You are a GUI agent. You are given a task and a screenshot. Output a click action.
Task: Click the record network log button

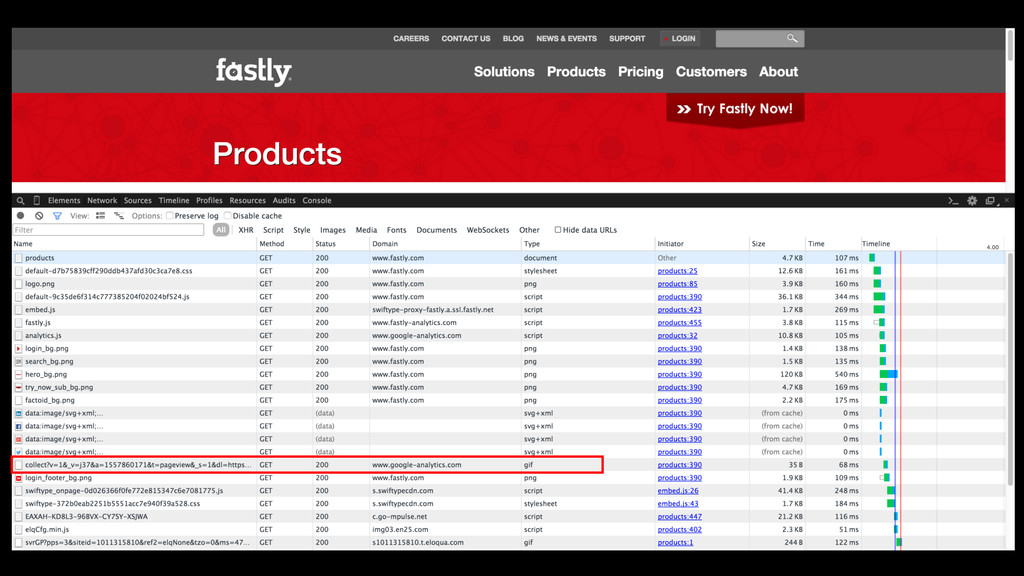tap(20, 216)
